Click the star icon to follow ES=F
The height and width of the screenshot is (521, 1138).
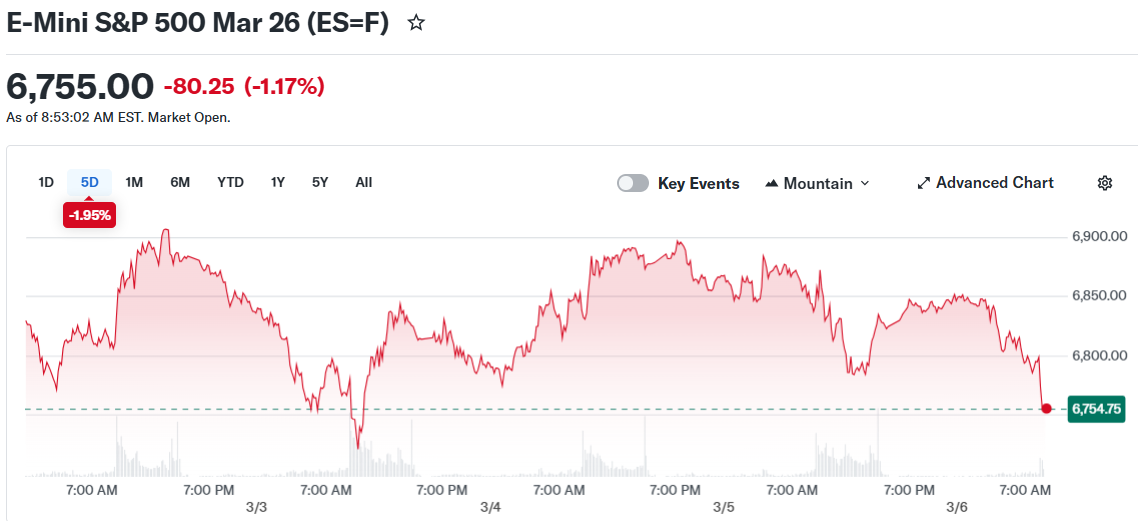[x=416, y=23]
